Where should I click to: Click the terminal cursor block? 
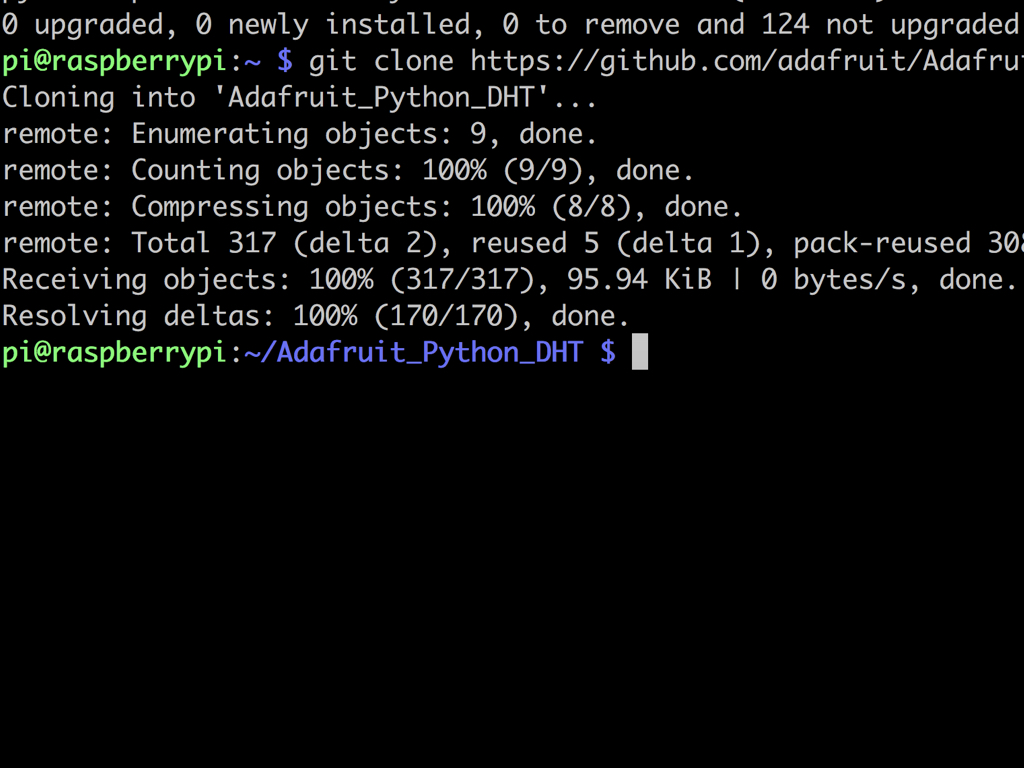[x=640, y=351]
